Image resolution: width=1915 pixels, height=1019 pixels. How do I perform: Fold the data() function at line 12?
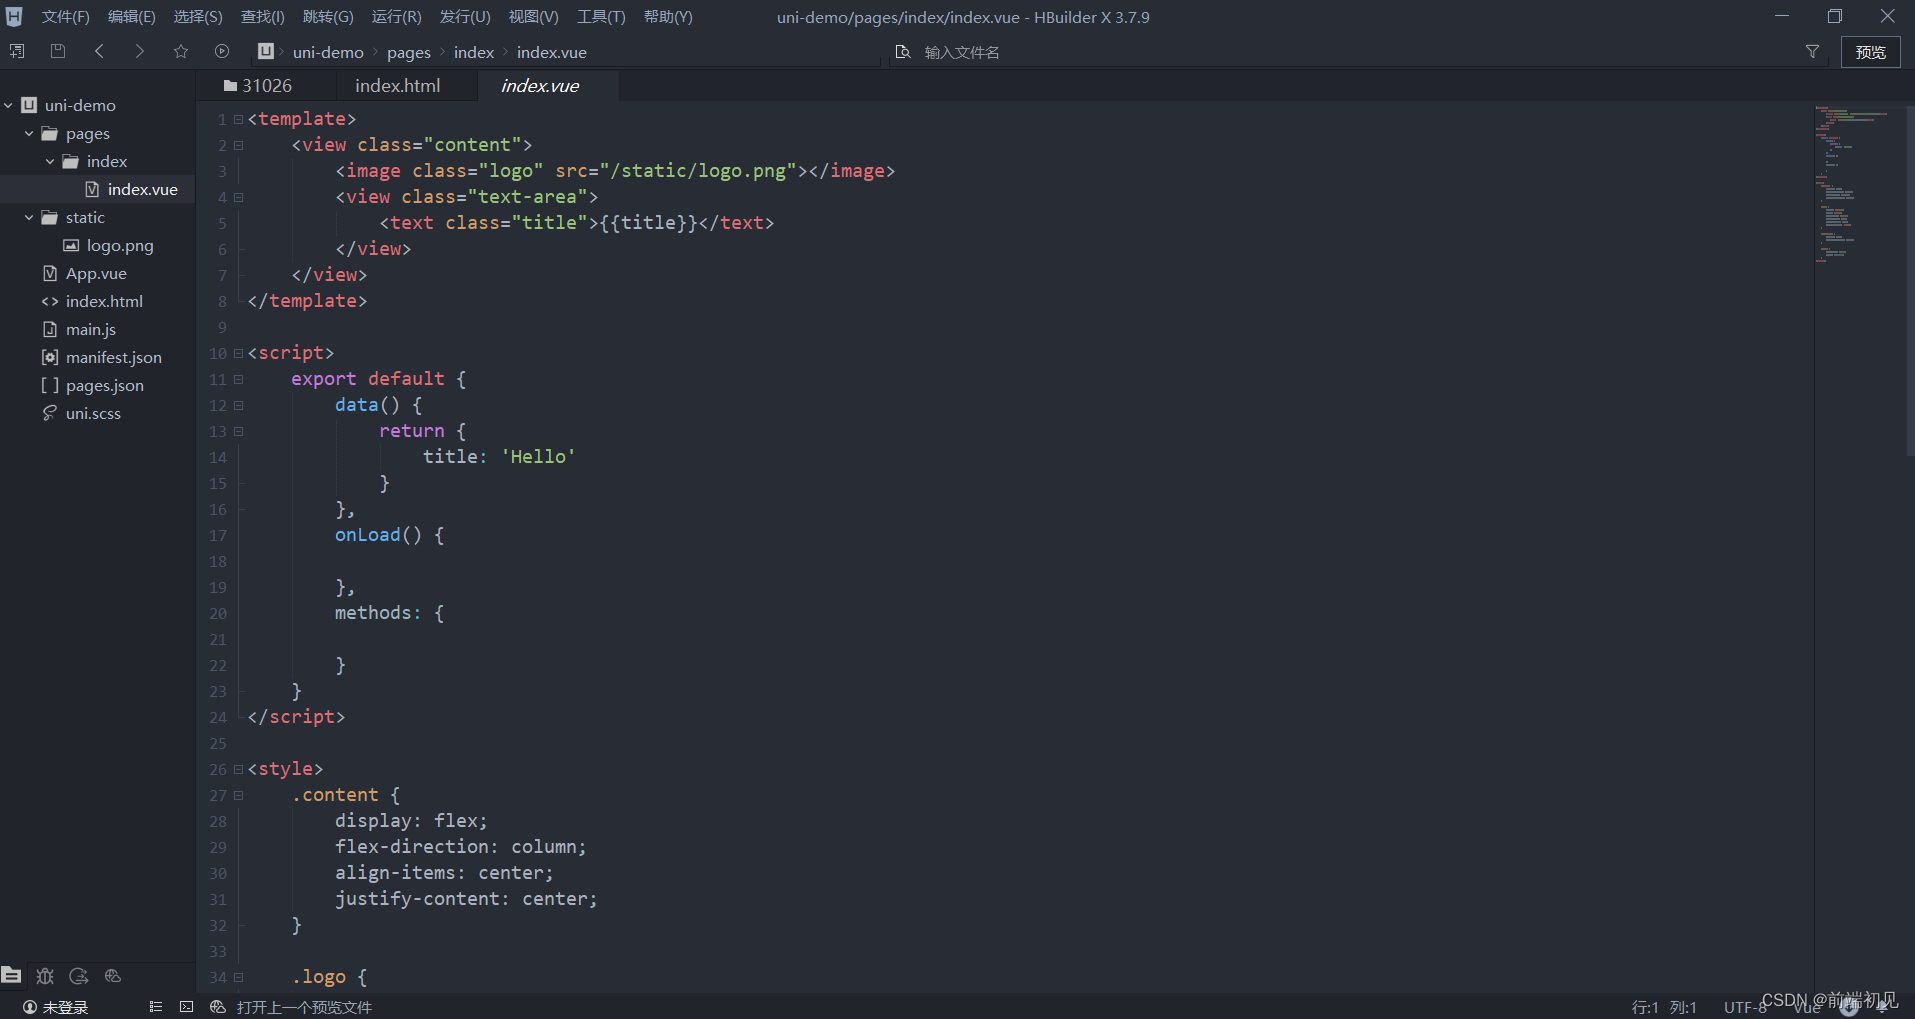238,405
